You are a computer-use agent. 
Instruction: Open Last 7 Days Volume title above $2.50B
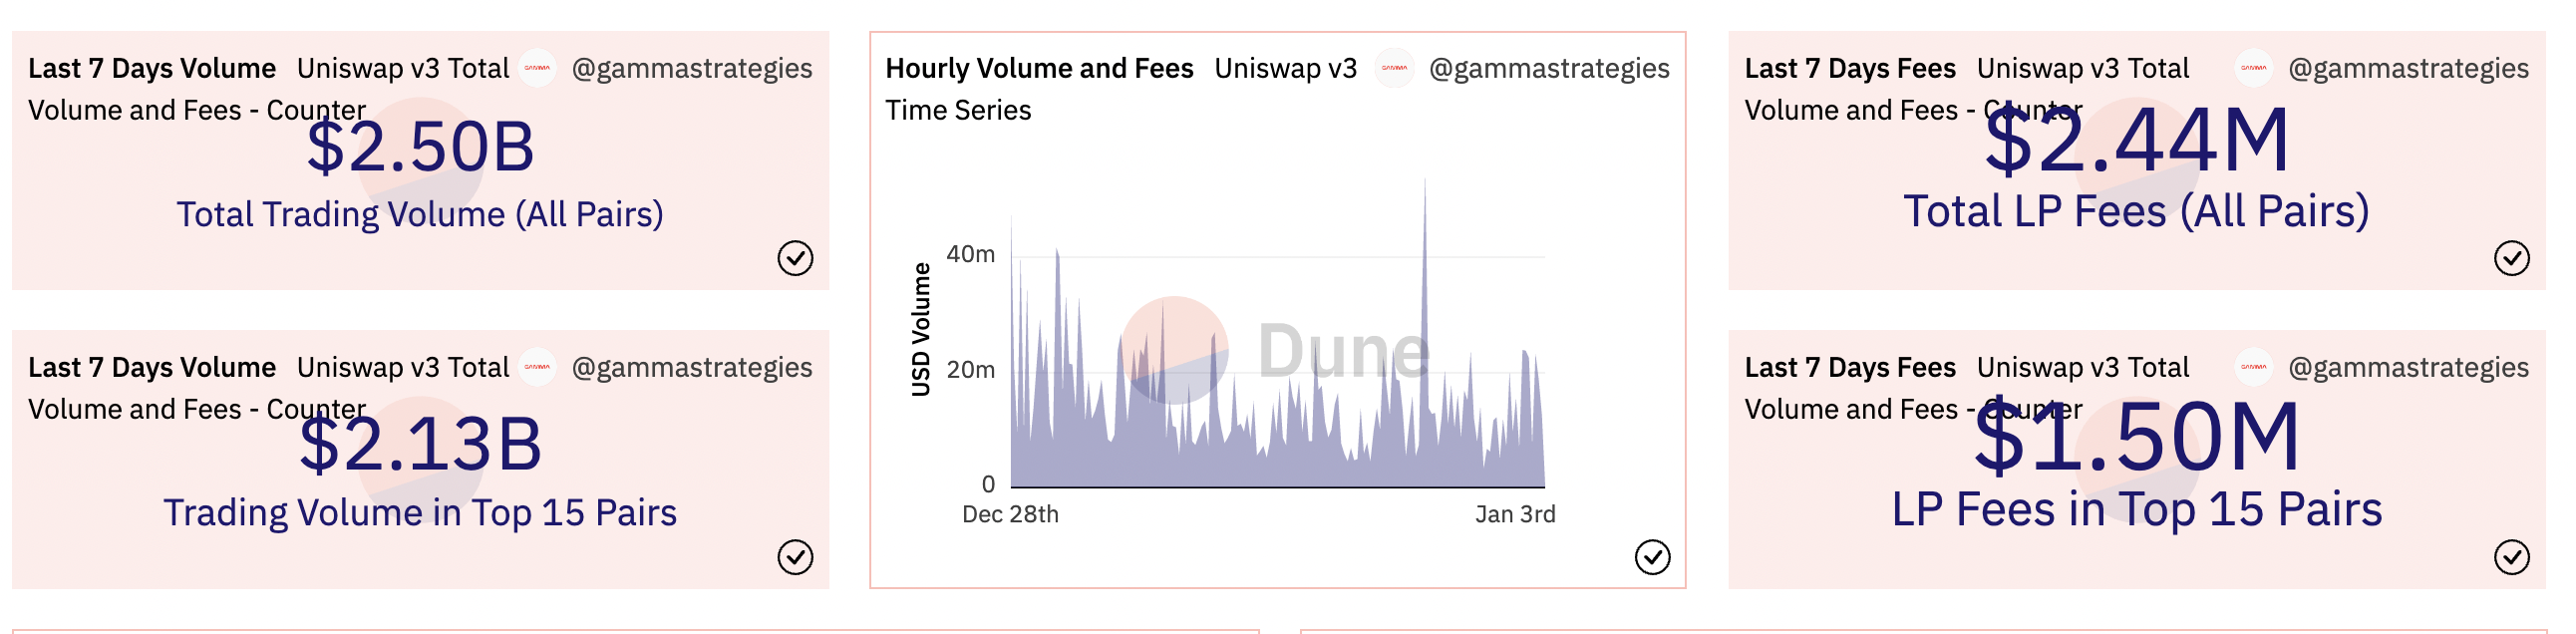pos(151,68)
